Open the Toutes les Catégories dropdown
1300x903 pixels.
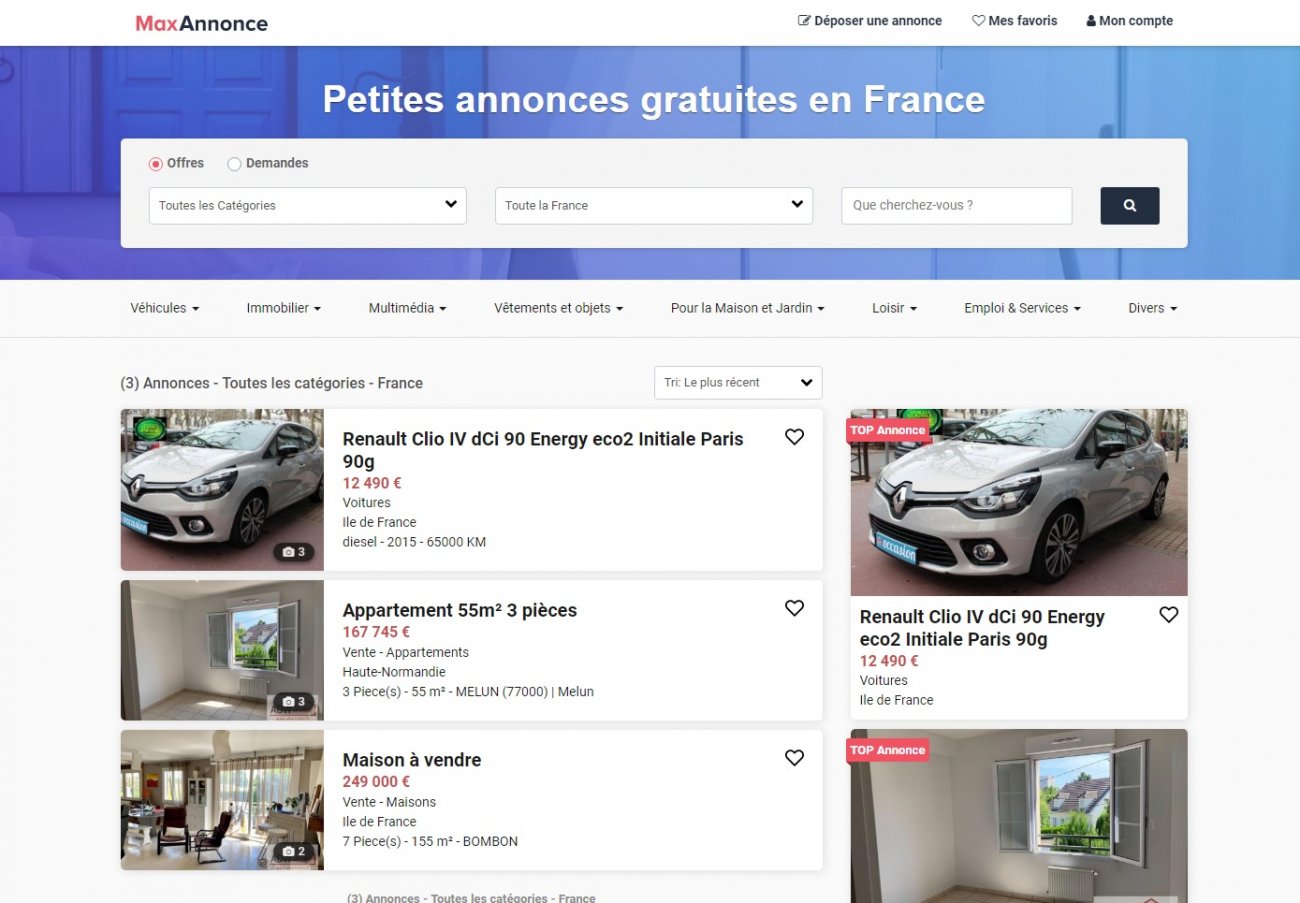click(x=308, y=205)
